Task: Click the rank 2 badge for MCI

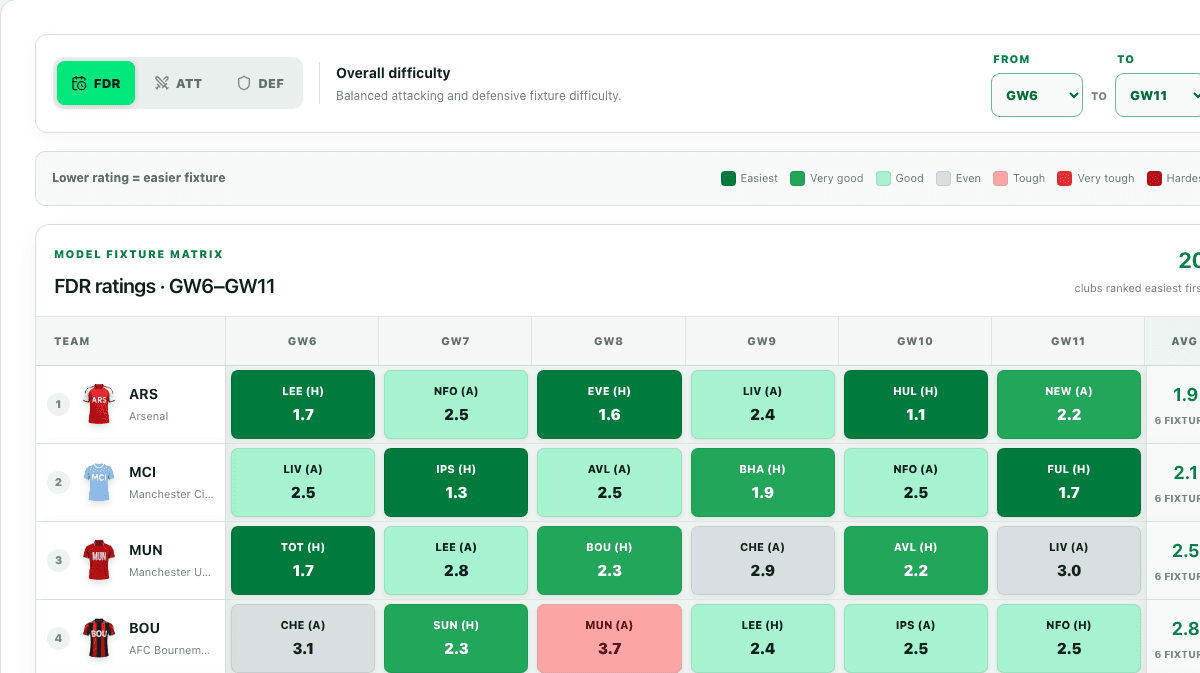Action: click(x=58, y=482)
